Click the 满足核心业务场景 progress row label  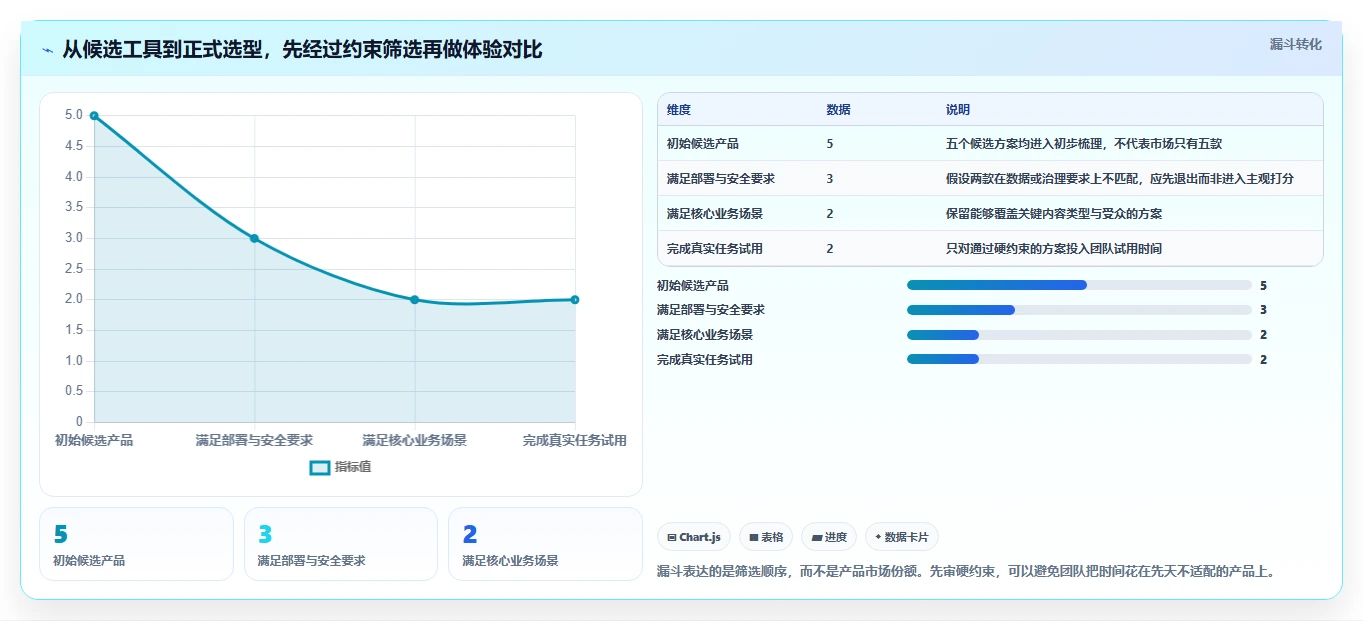(705, 335)
